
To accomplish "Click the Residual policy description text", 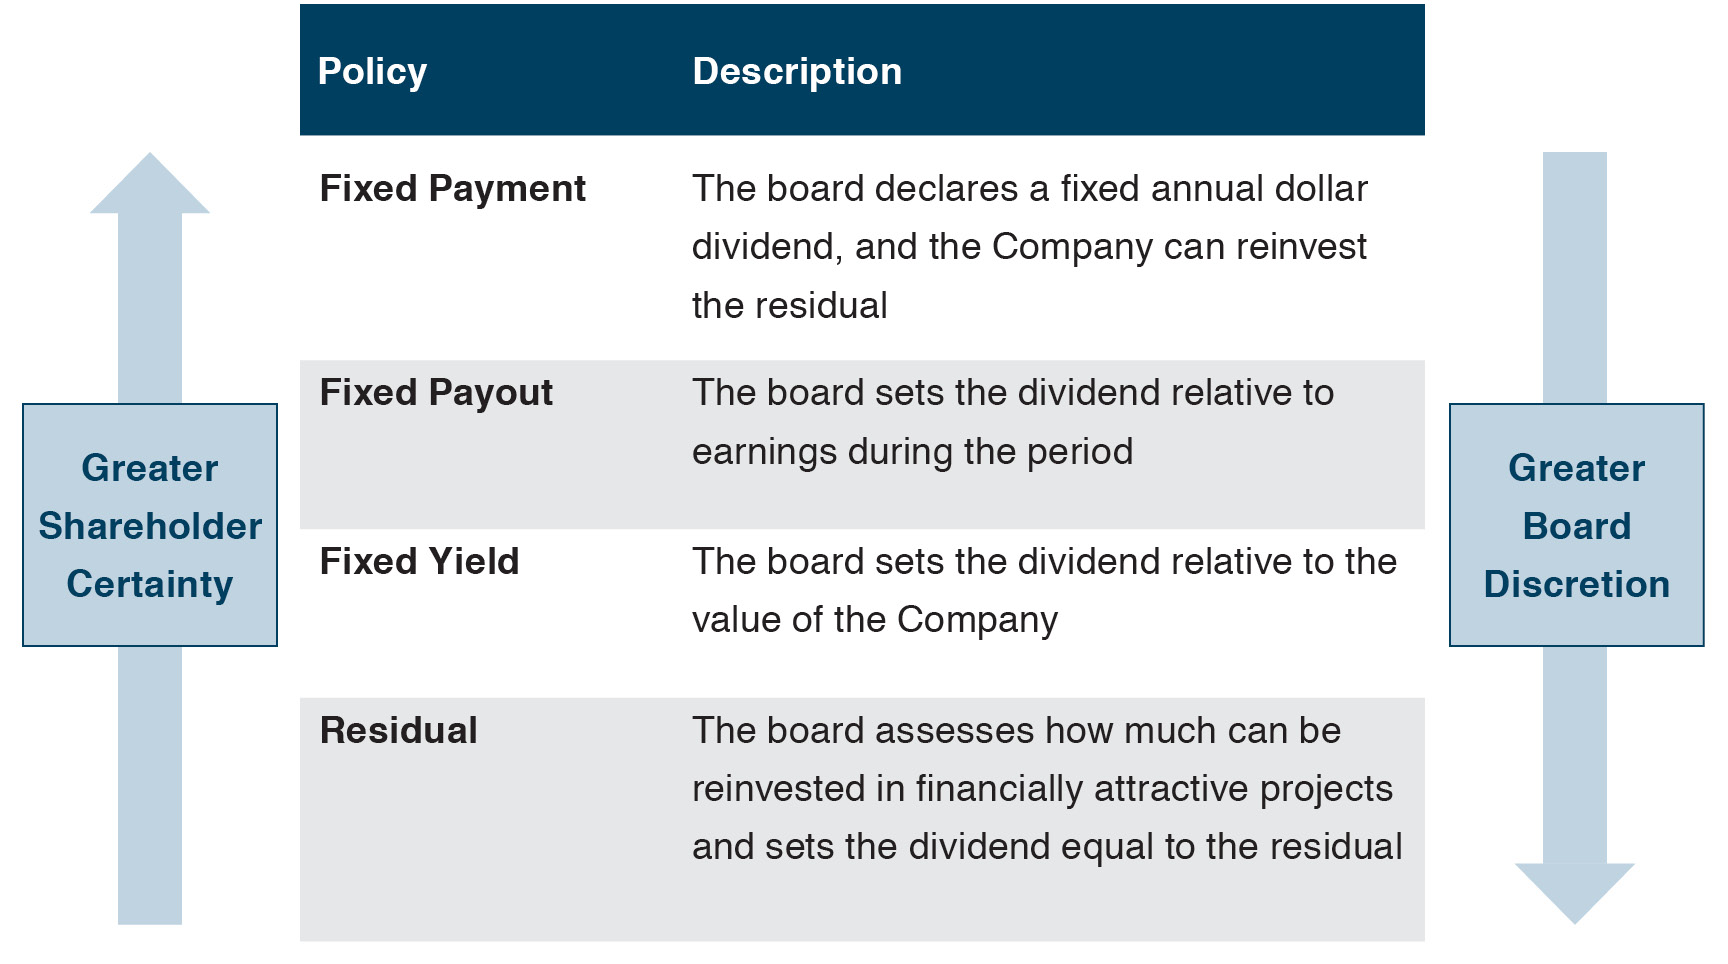I will pyautogui.click(x=1046, y=789).
